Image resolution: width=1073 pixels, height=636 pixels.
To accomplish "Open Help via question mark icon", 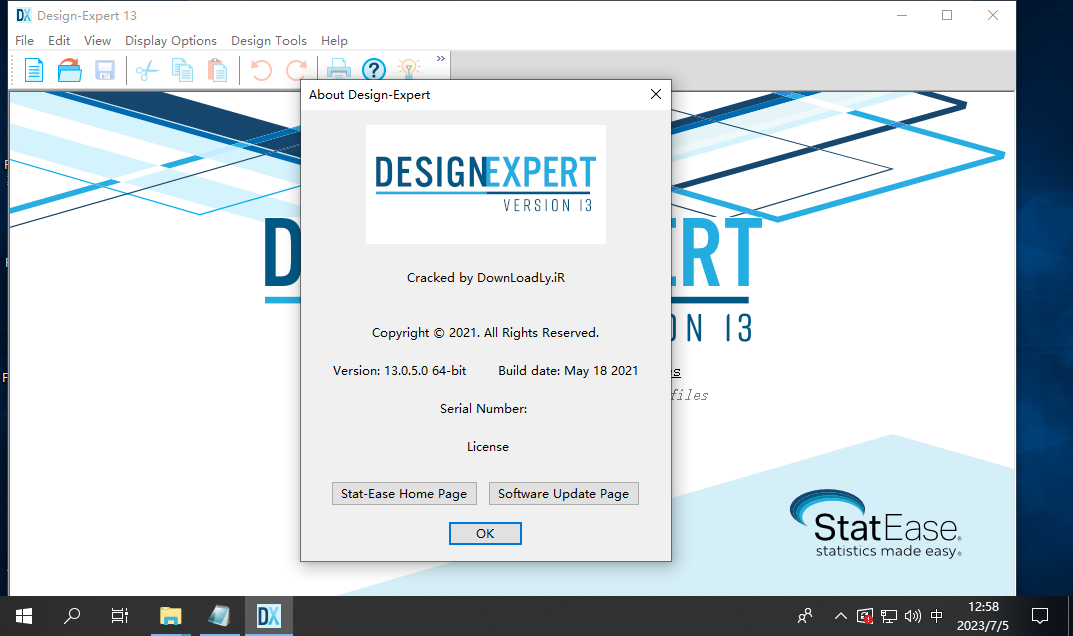I will (374, 70).
